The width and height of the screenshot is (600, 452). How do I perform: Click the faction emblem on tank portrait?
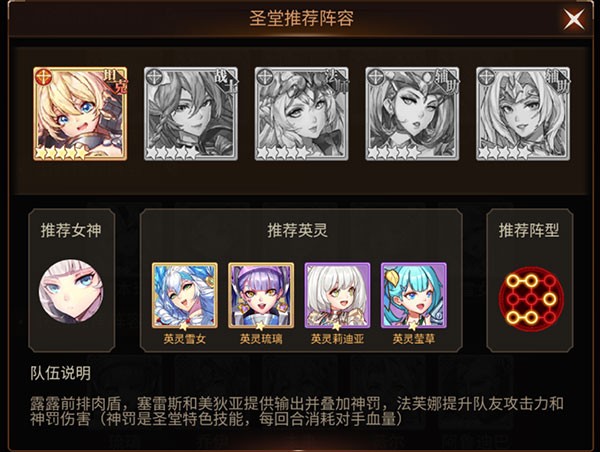tap(42, 76)
